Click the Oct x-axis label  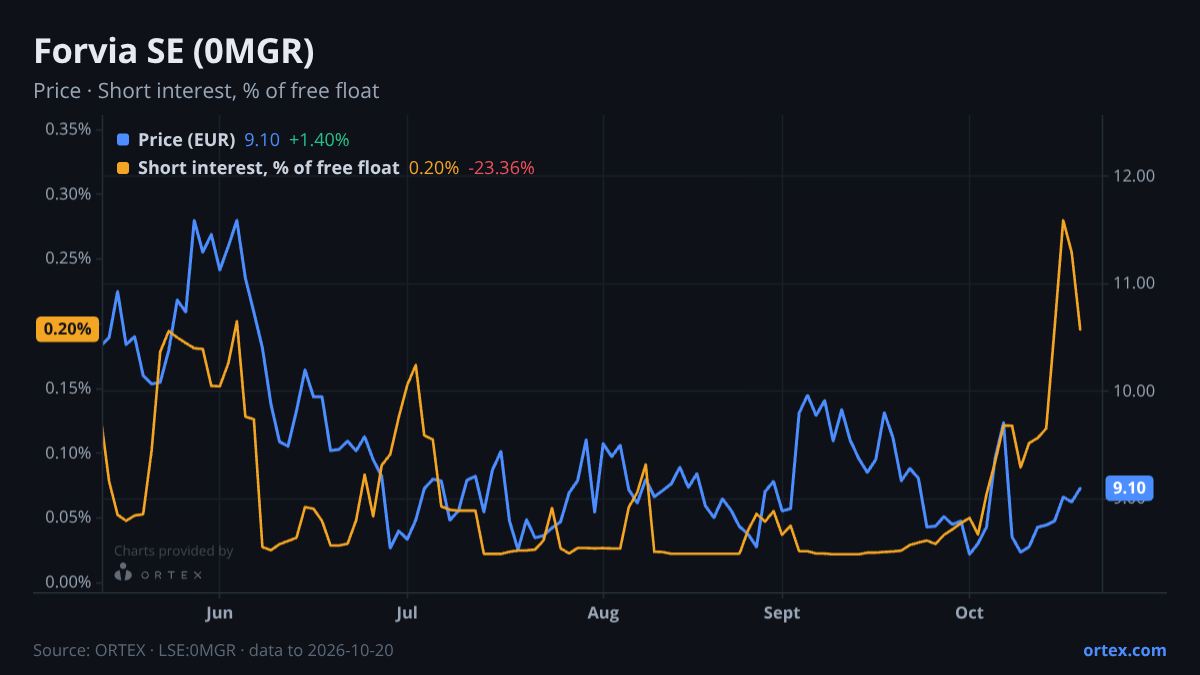(969, 613)
